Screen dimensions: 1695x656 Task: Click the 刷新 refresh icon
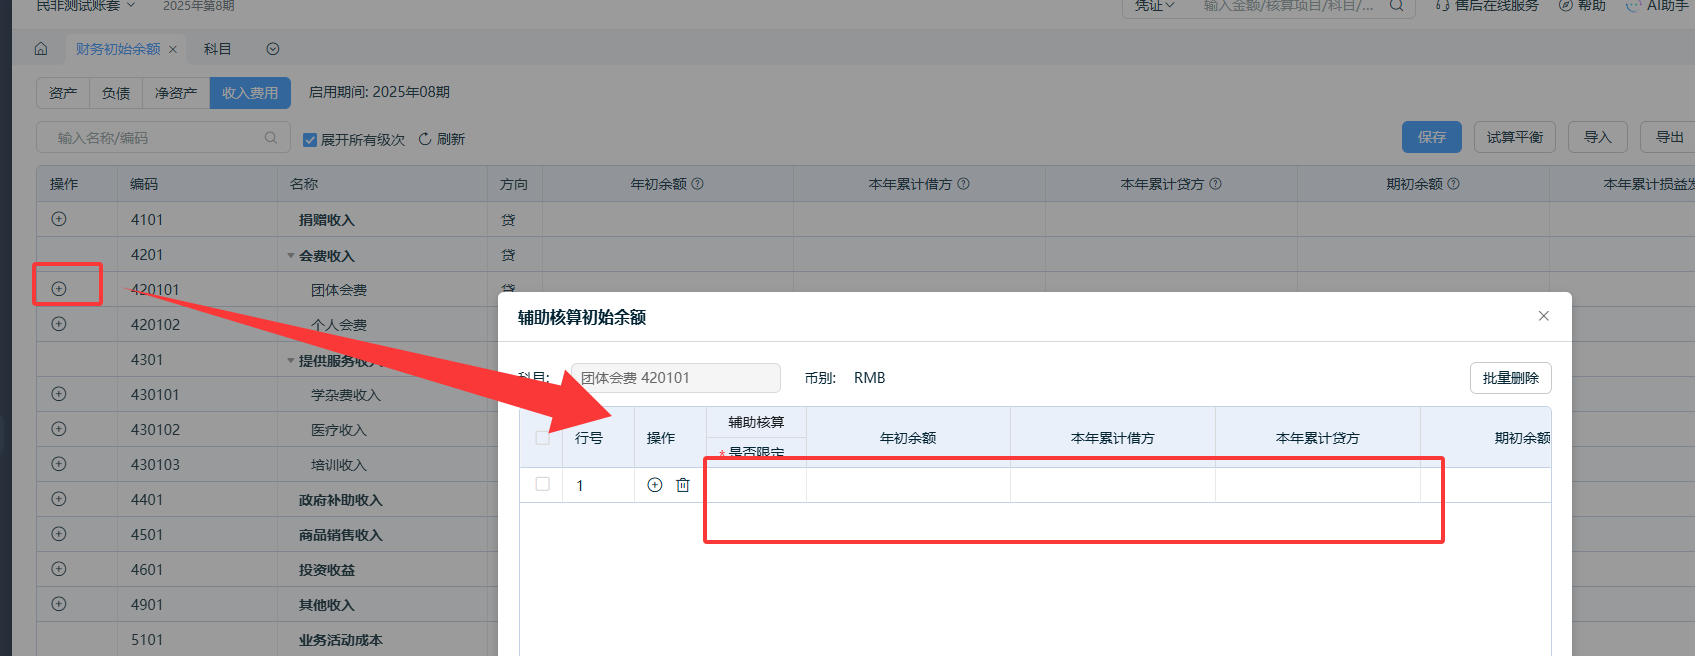[425, 139]
